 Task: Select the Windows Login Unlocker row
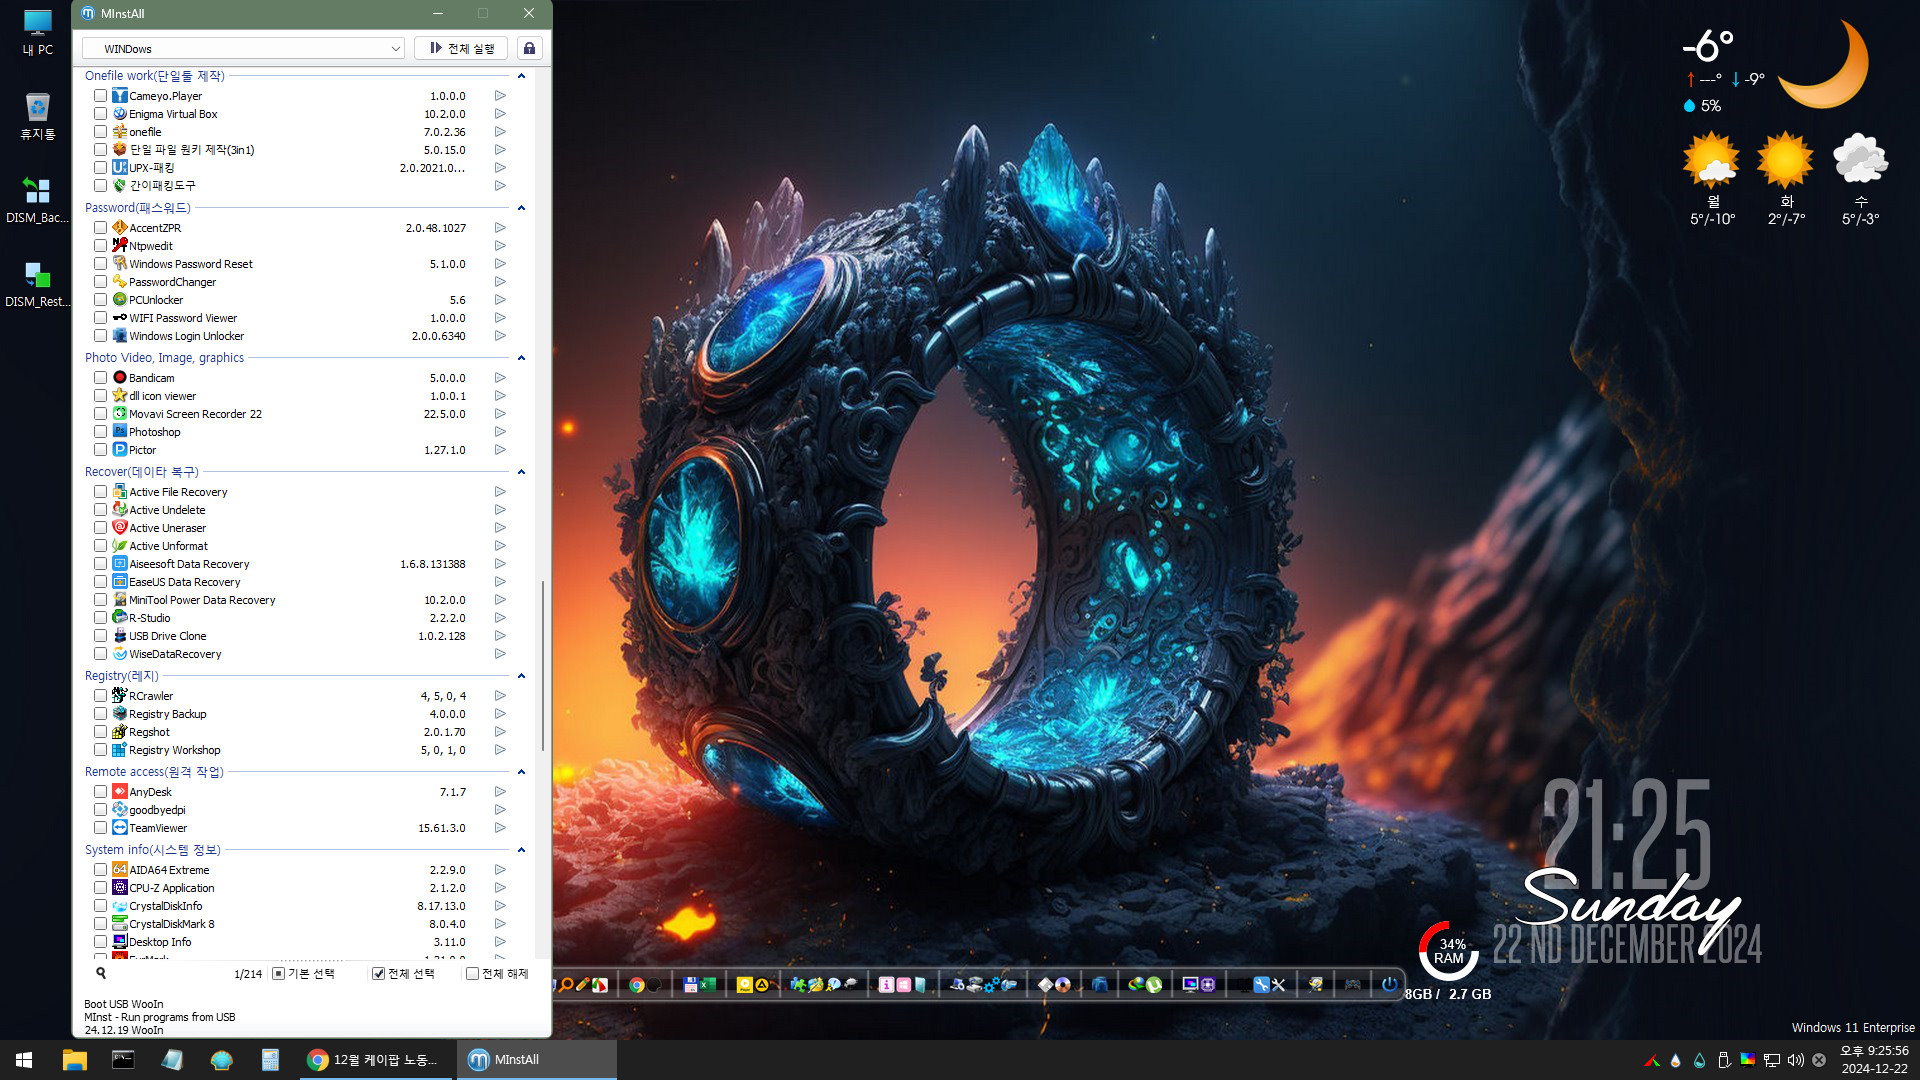click(x=300, y=336)
